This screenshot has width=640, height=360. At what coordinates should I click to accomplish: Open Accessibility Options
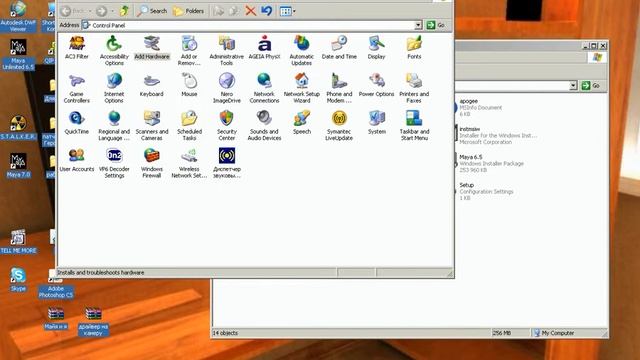(x=114, y=50)
